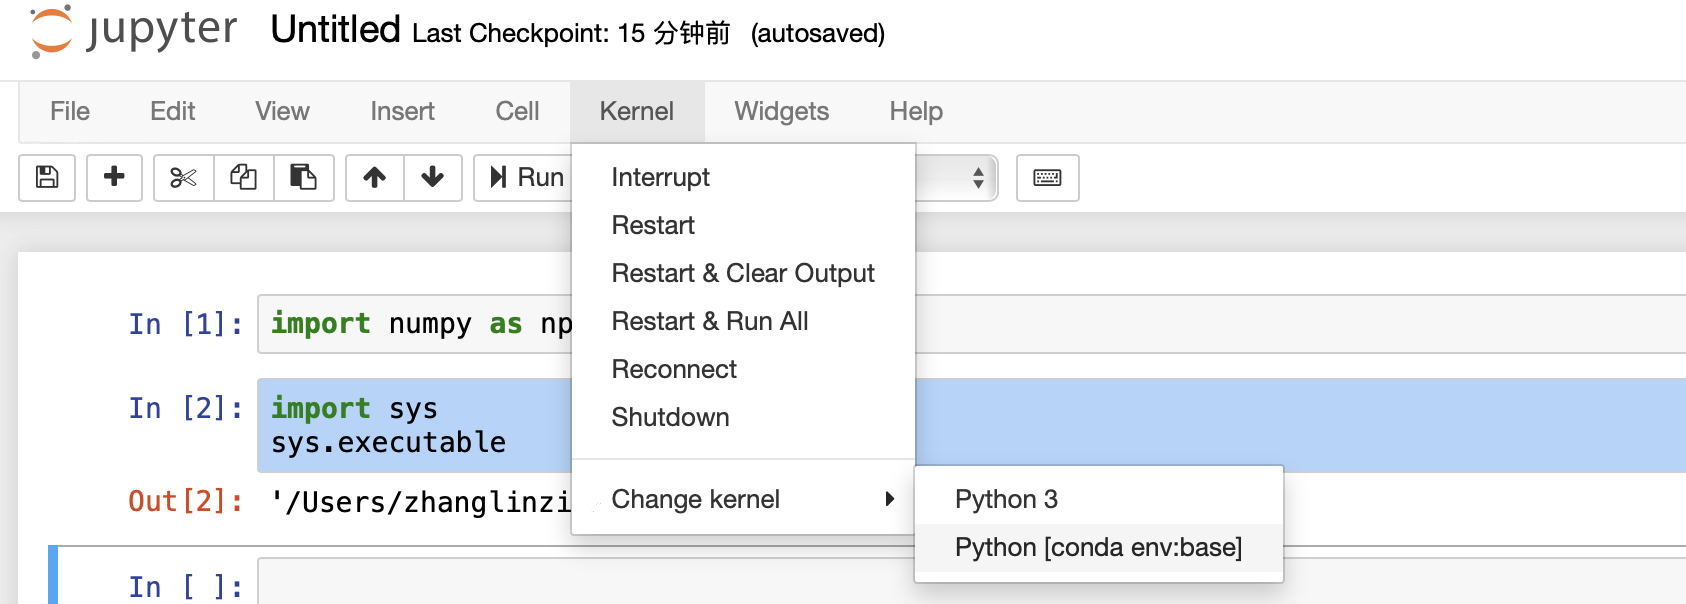Paste cell using clipboard icon
The height and width of the screenshot is (604, 1686).
coord(304,178)
